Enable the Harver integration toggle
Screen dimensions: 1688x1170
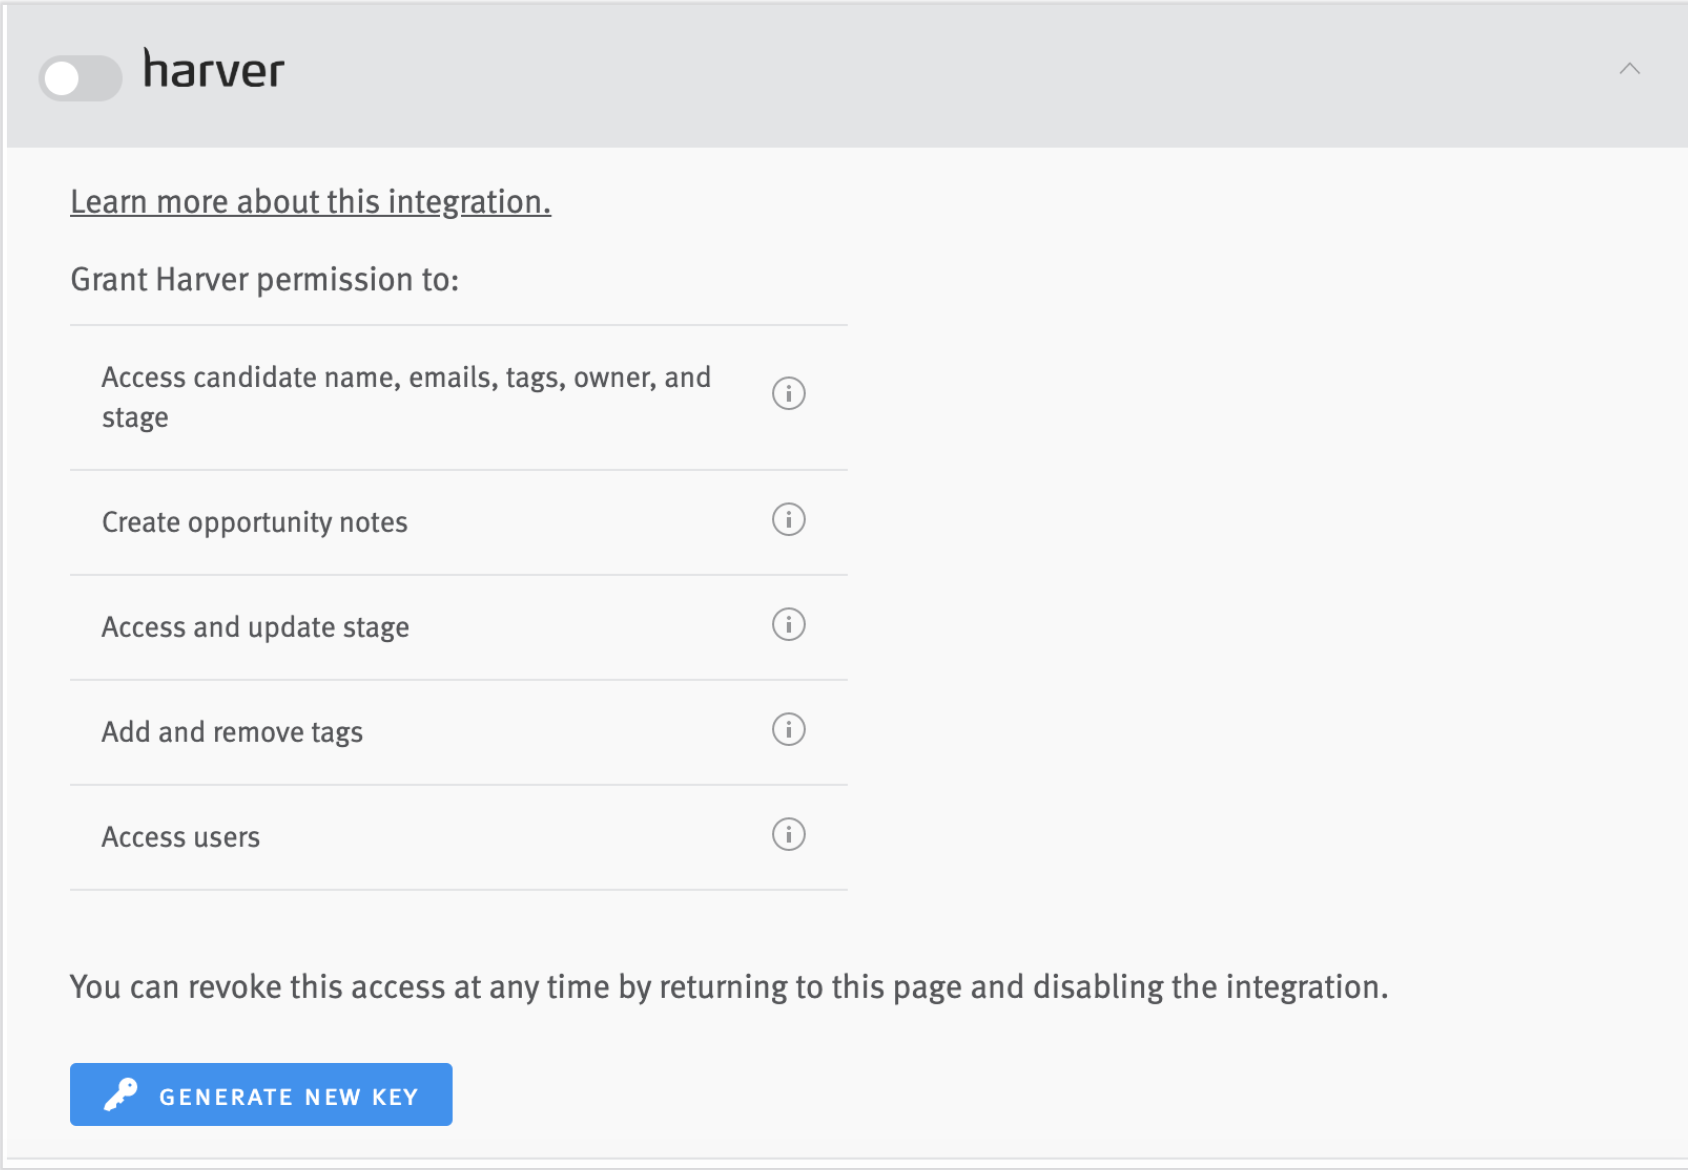[x=80, y=78]
